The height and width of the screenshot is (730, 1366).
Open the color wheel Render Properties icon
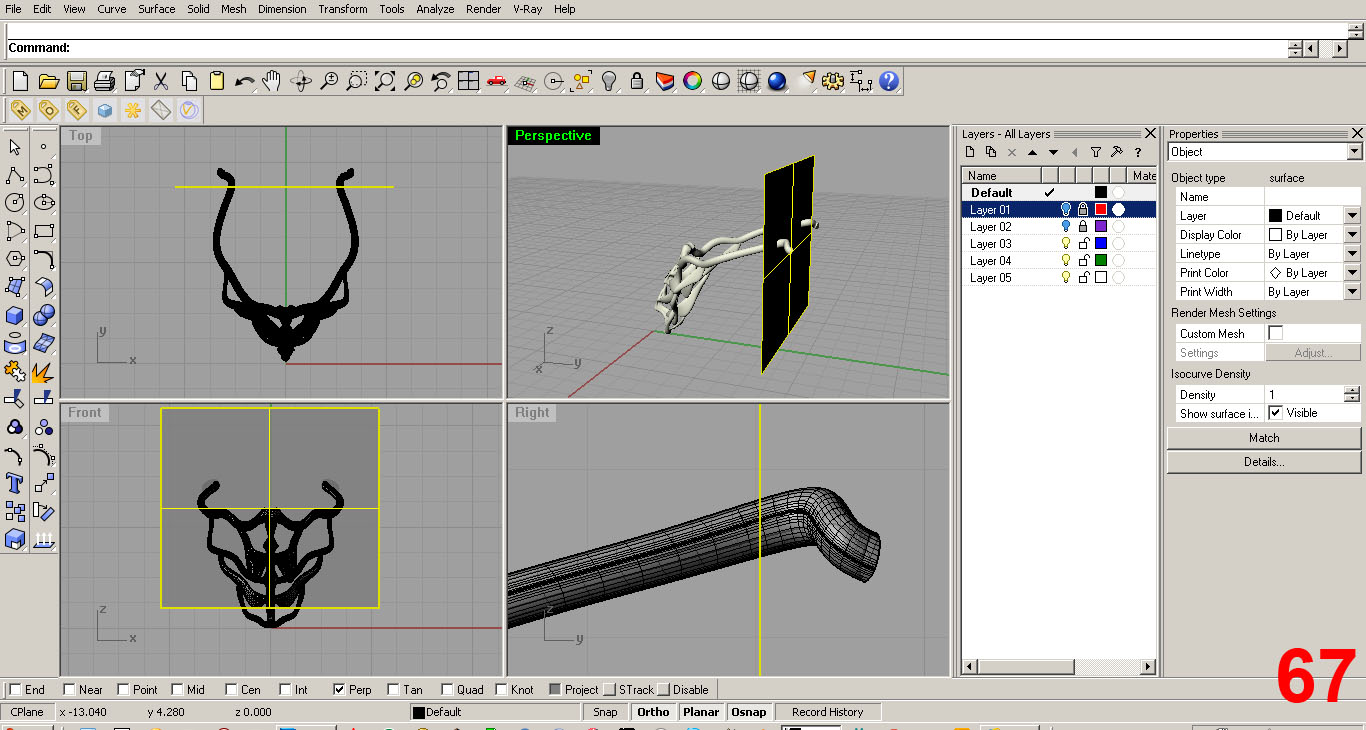692,81
